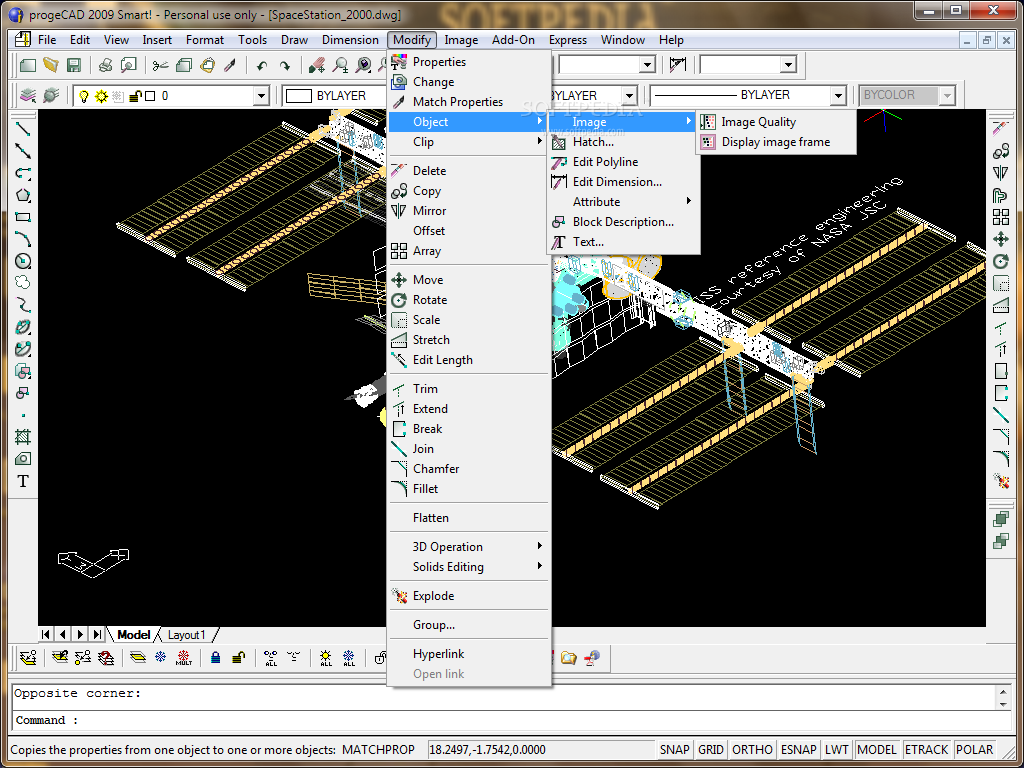Click the Print Preview icon

129,65
